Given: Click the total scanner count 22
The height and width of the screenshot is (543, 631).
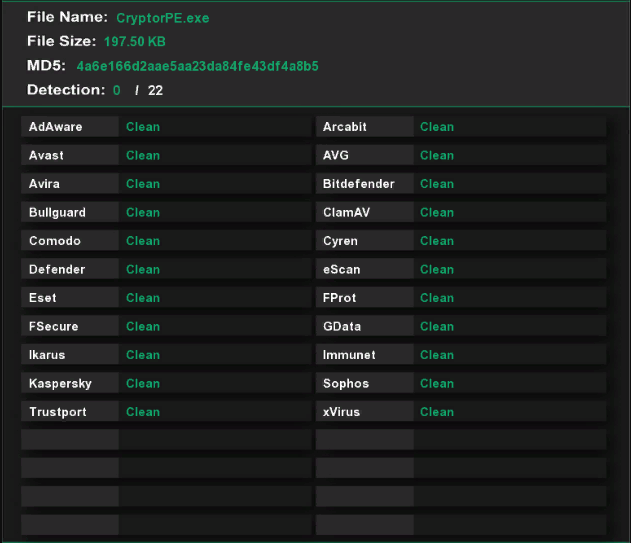Looking at the screenshot, I should 155,90.
